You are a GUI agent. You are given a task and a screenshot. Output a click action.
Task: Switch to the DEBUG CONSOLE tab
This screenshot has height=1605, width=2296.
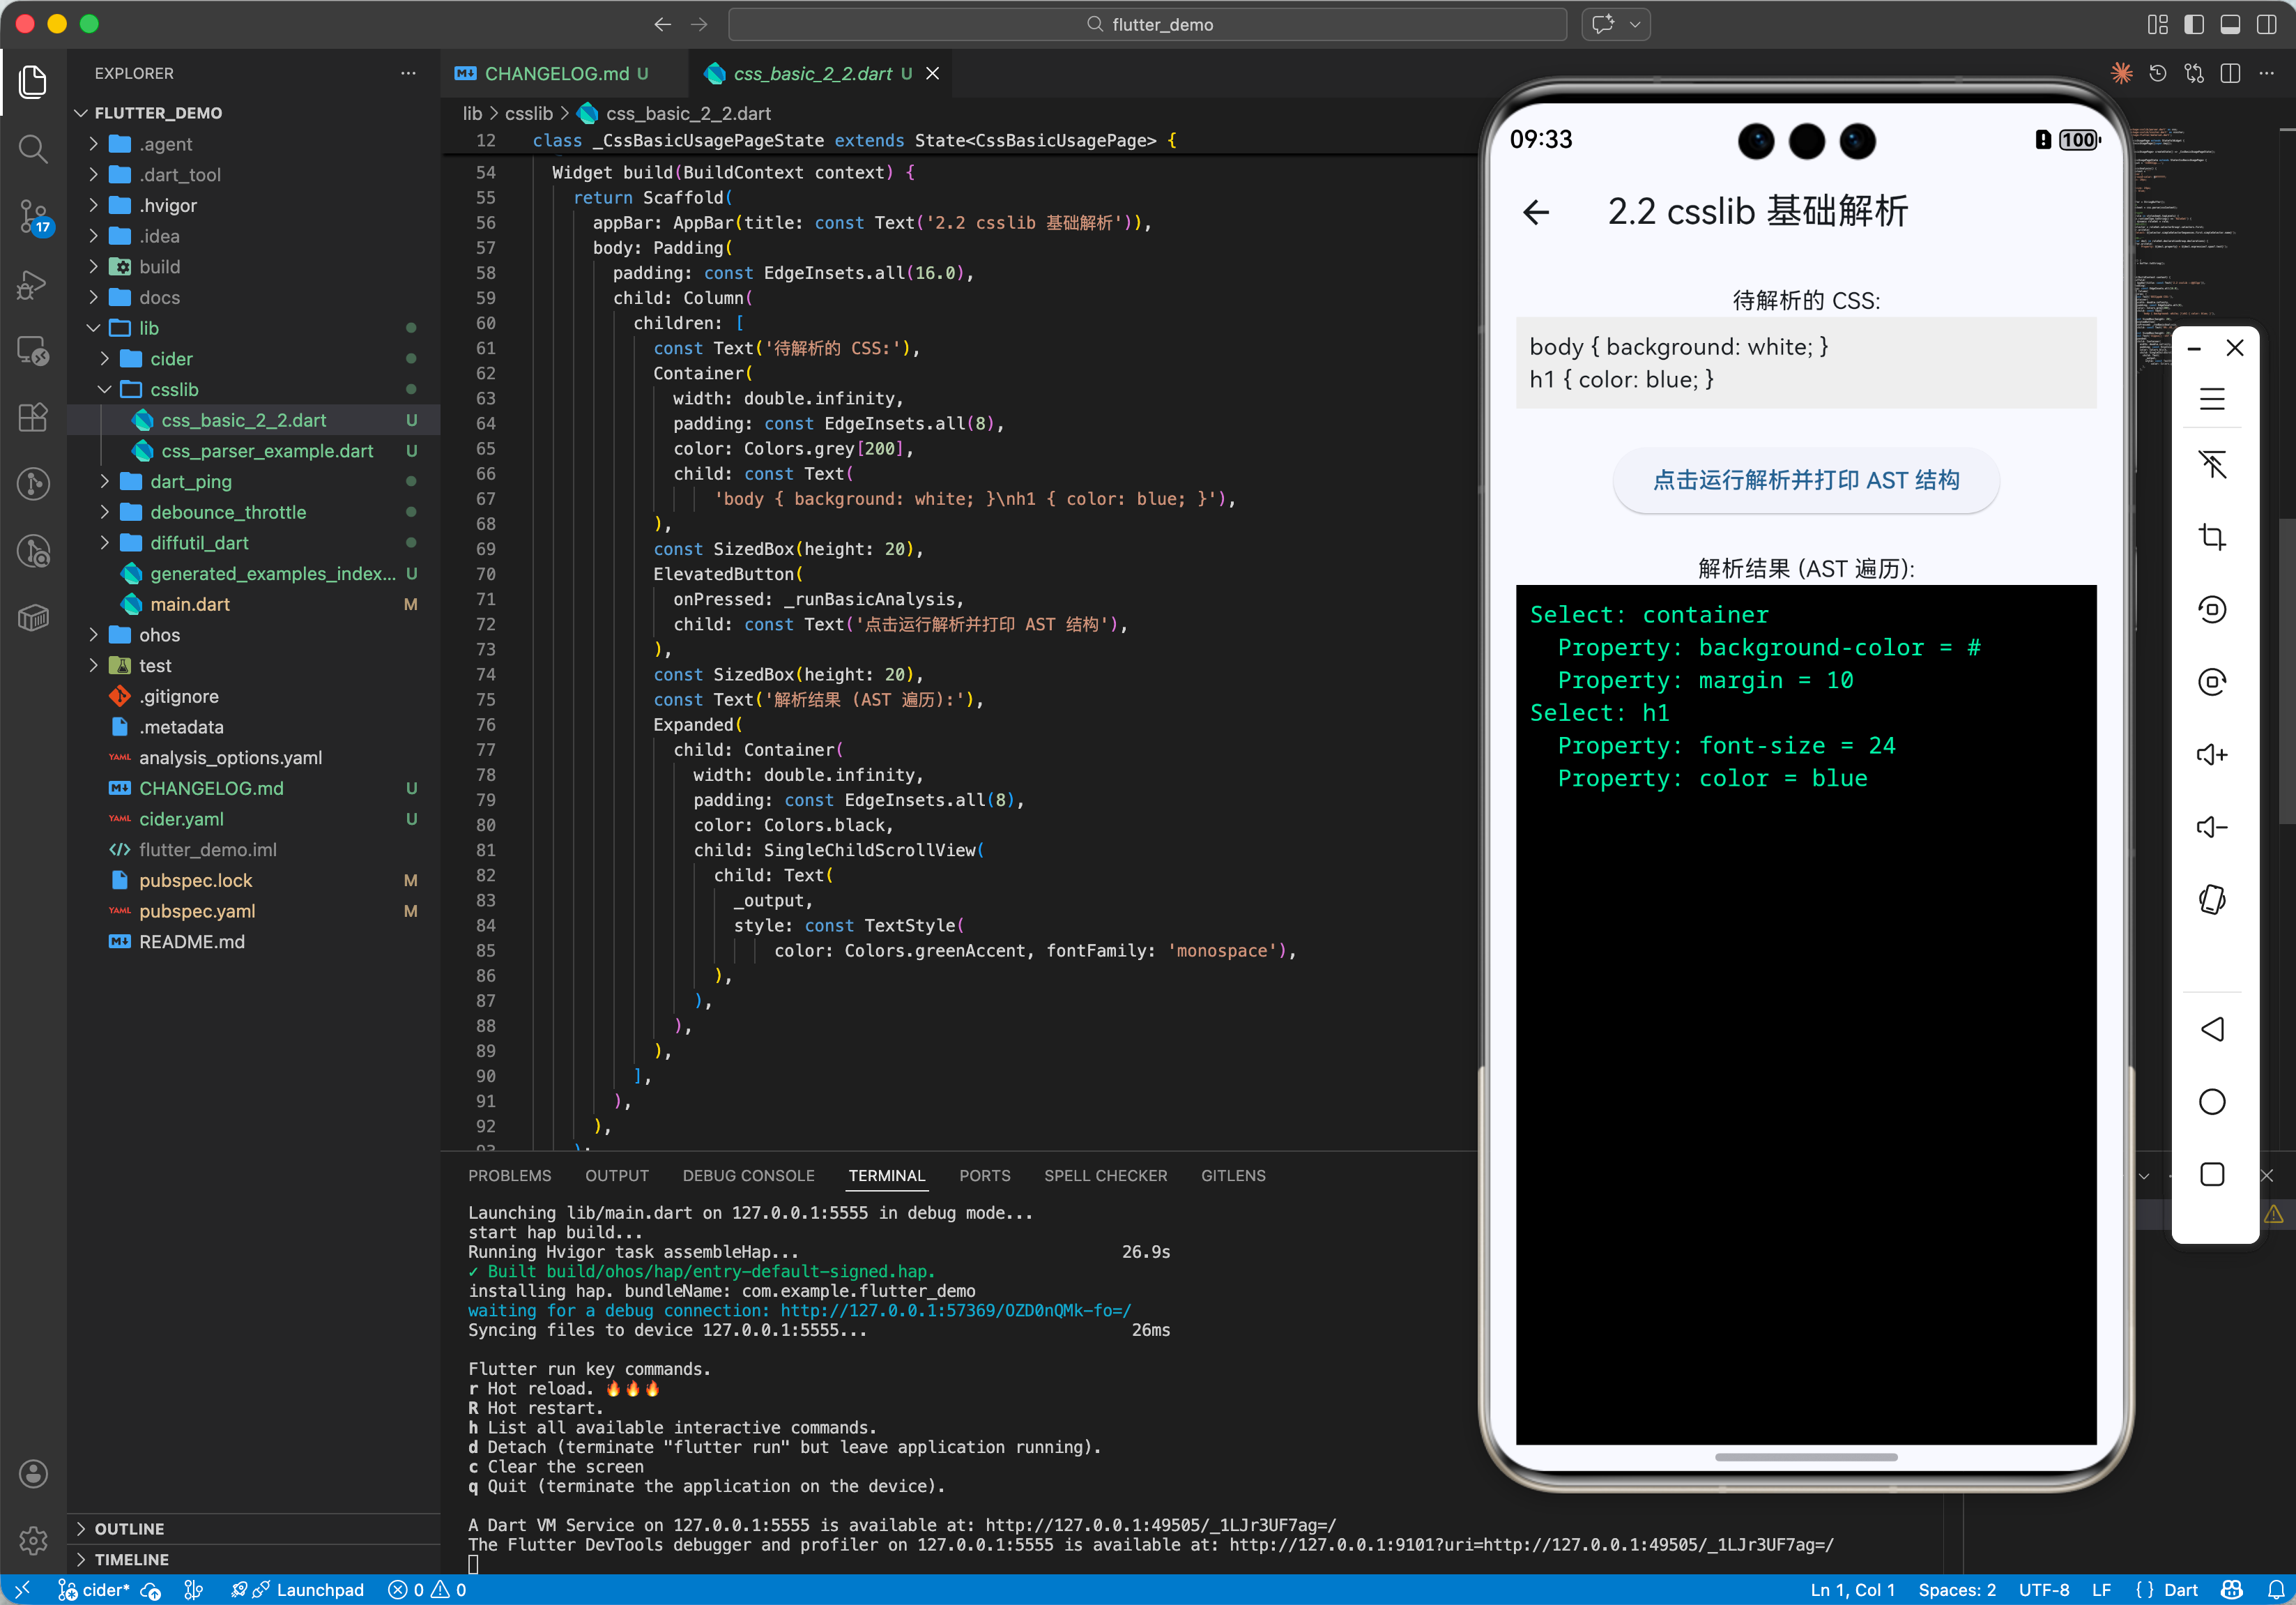pyautogui.click(x=748, y=1176)
